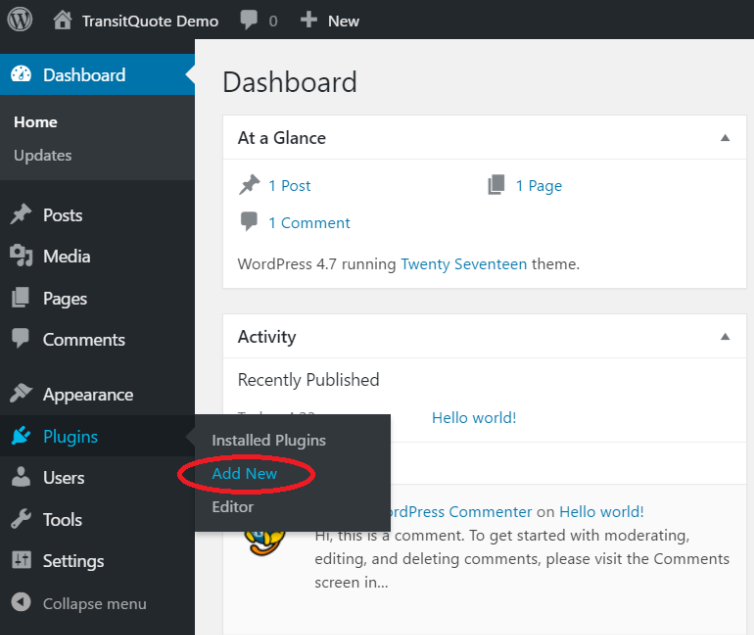
Task: Open Updates under Dashboard
Action: coord(43,155)
